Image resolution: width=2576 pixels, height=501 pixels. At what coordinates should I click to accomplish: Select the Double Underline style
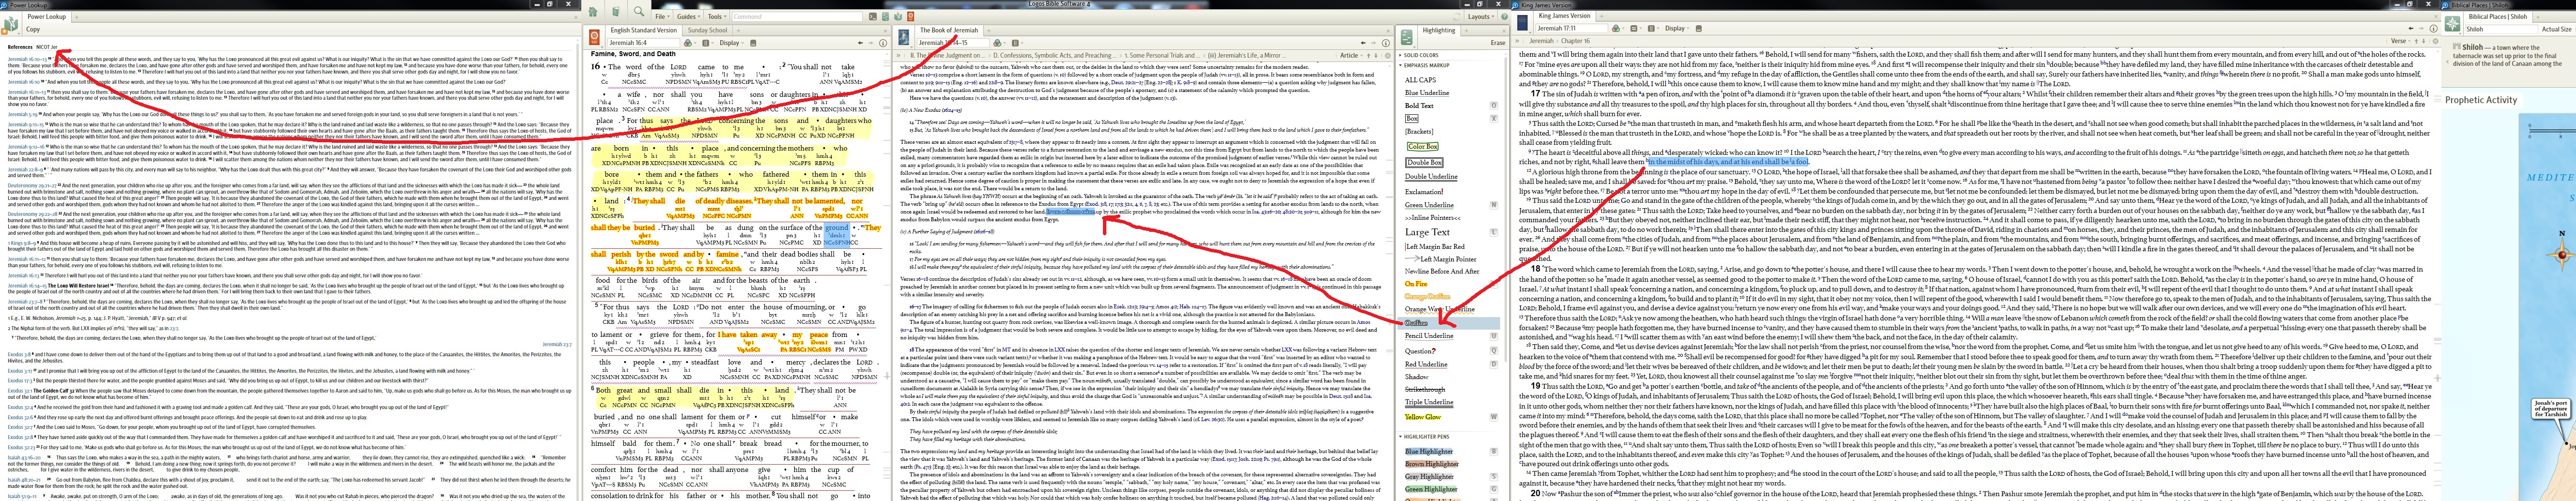tap(1431, 177)
